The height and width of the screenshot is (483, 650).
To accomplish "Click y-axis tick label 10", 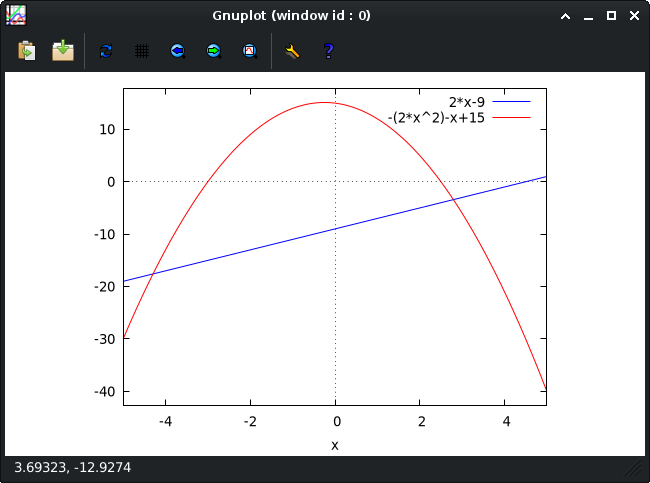I will pos(107,130).
